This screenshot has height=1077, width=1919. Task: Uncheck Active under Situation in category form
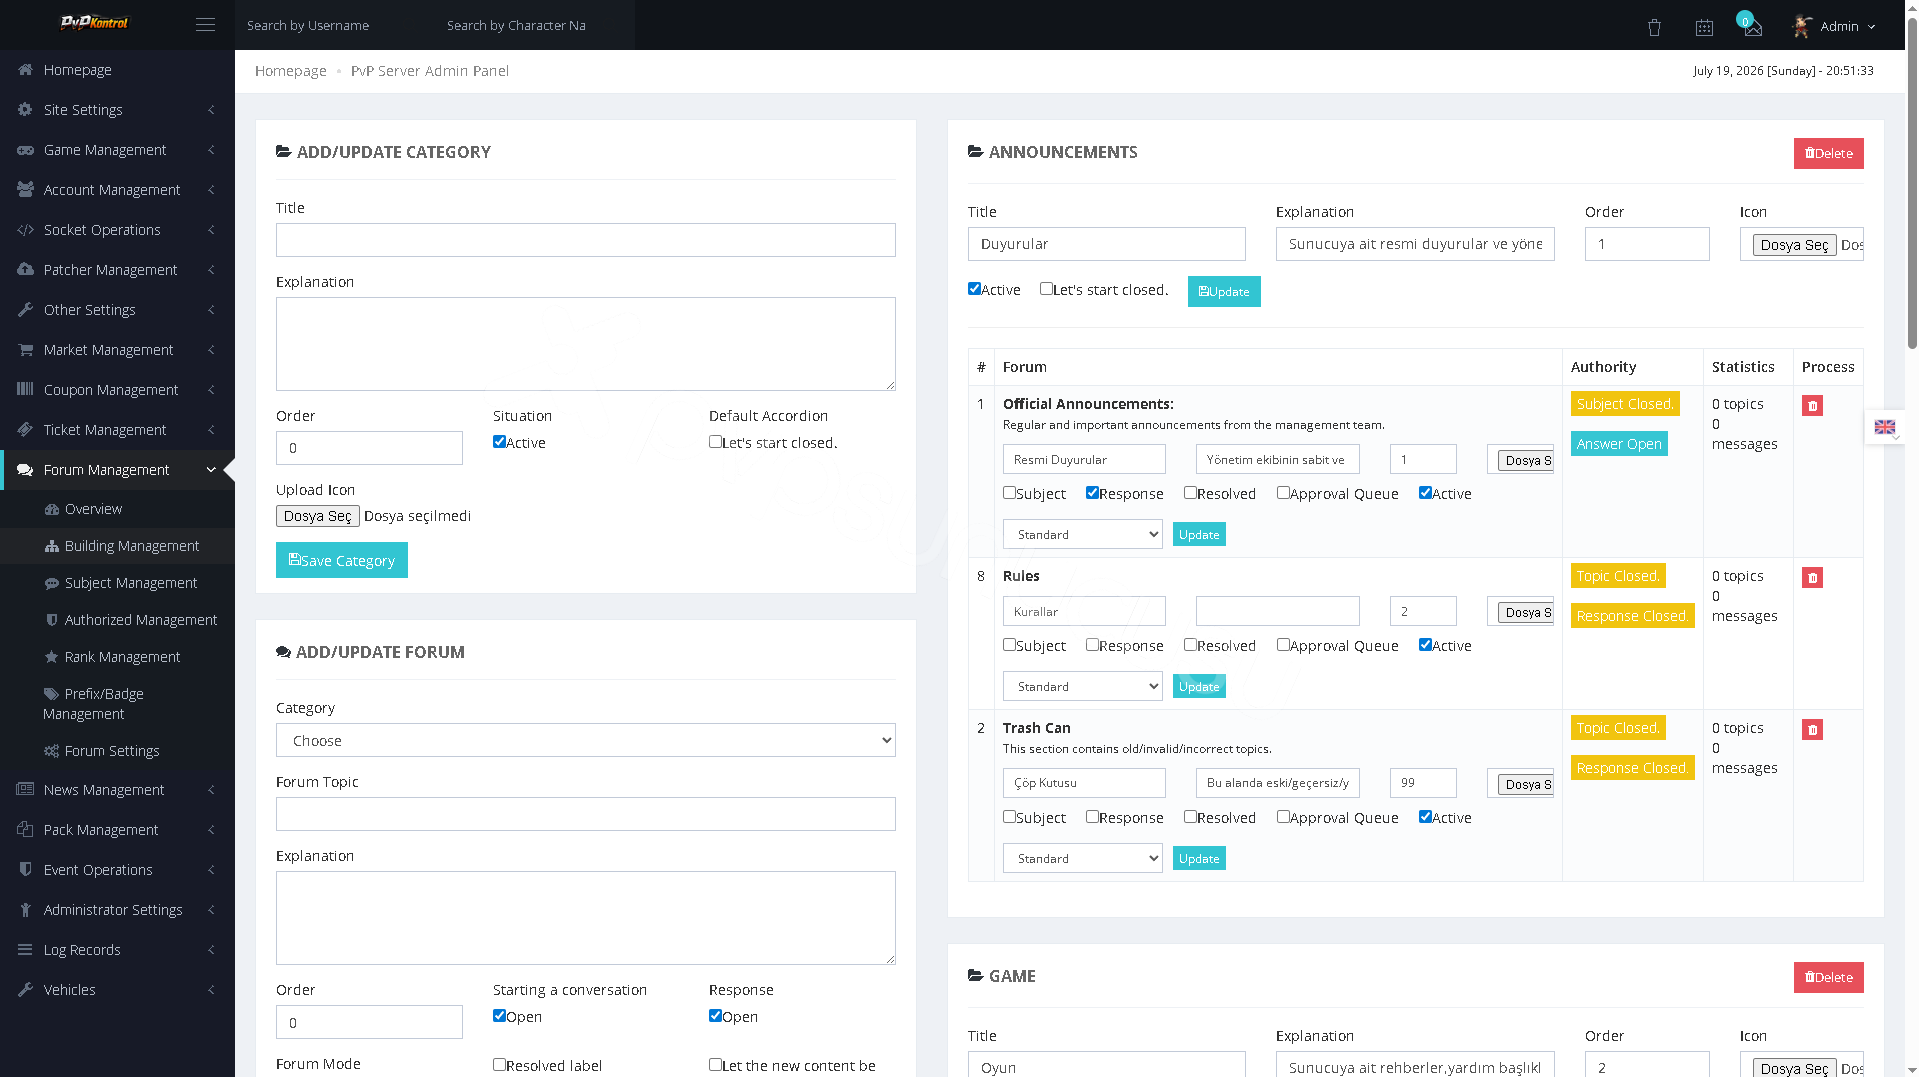click(x=499, y=442)
